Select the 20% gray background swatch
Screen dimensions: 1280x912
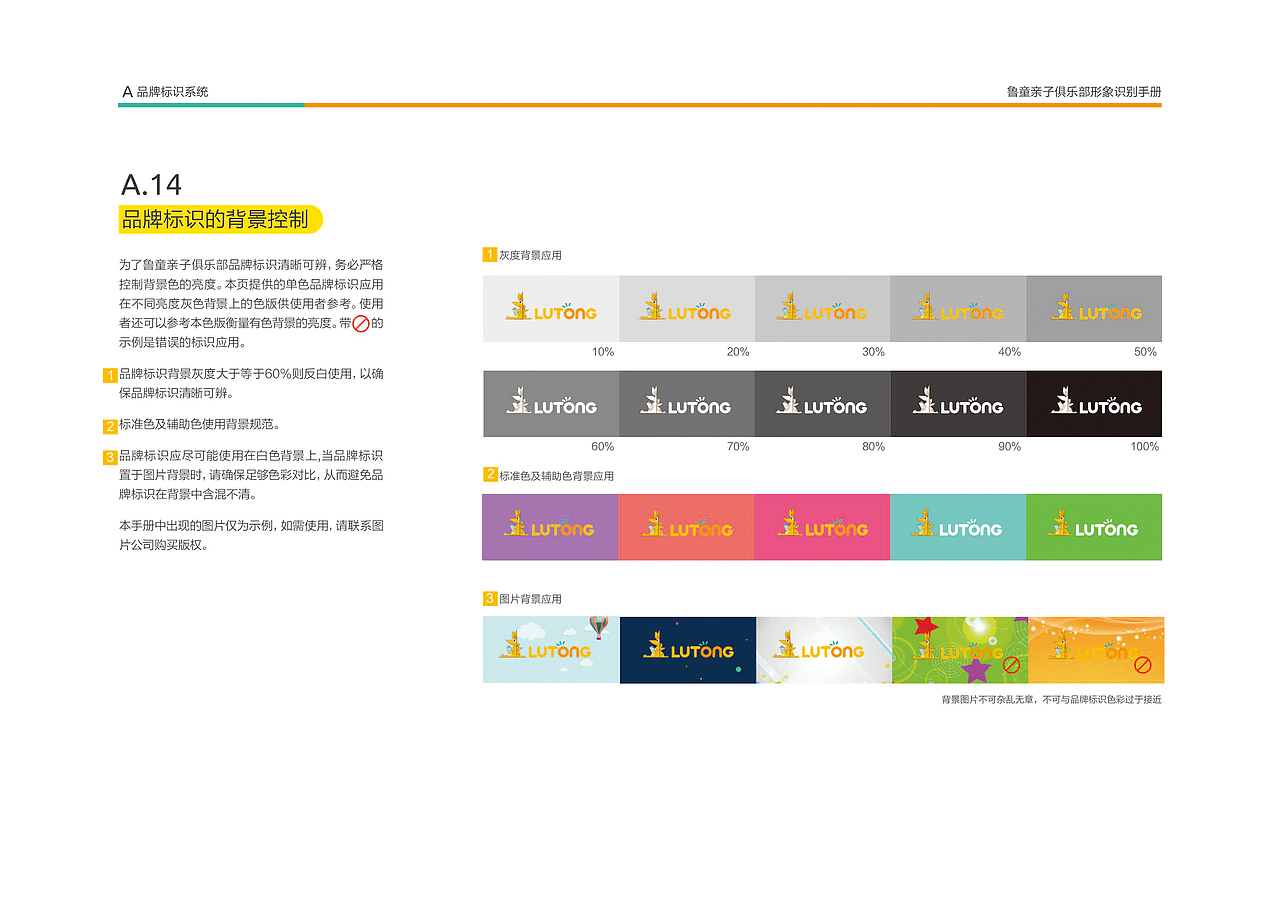pyautogui.click(x=687, y=309)
